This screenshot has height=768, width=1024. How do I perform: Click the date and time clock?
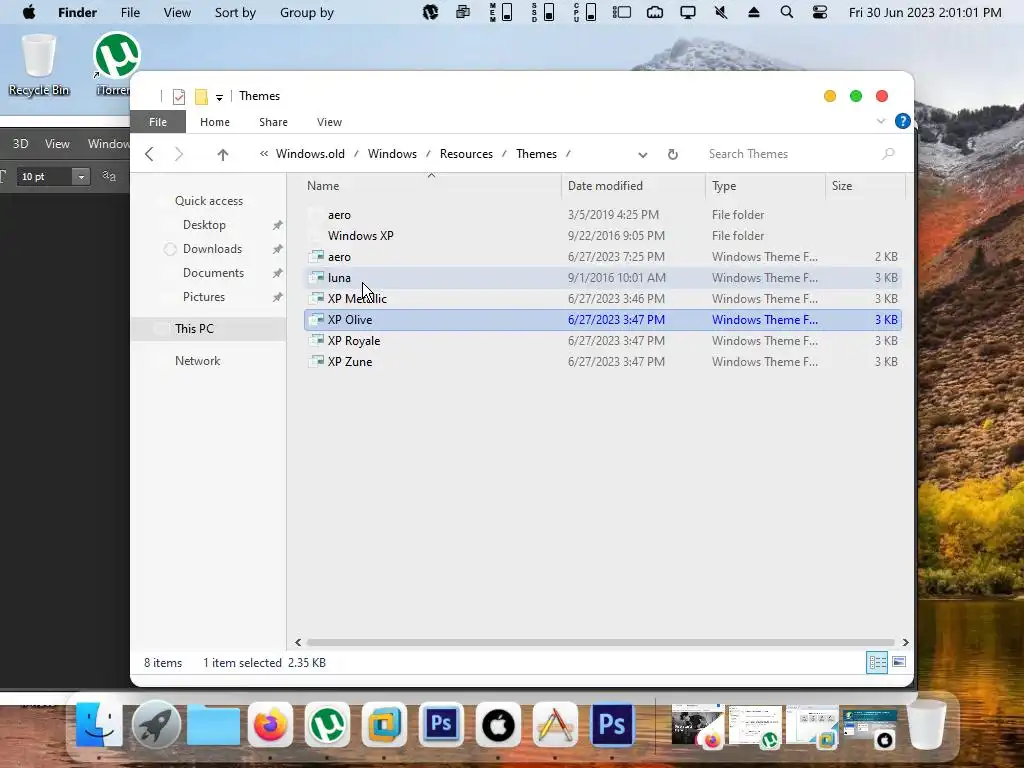925,12
